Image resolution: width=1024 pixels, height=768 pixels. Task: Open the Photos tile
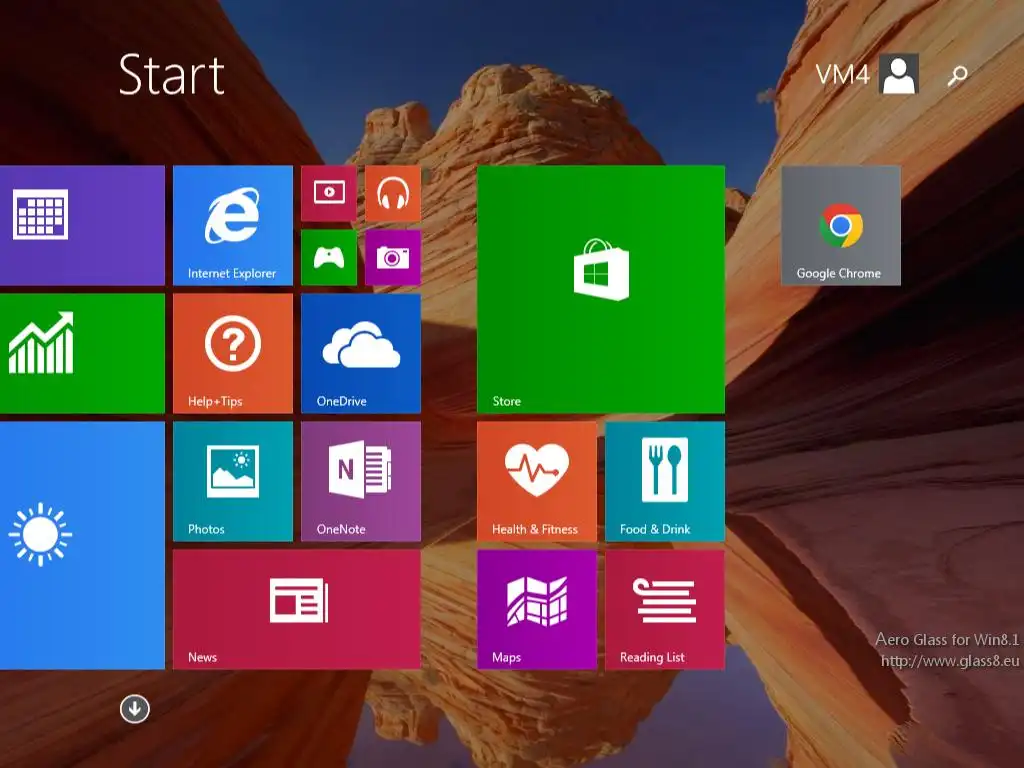pos(232,481)
